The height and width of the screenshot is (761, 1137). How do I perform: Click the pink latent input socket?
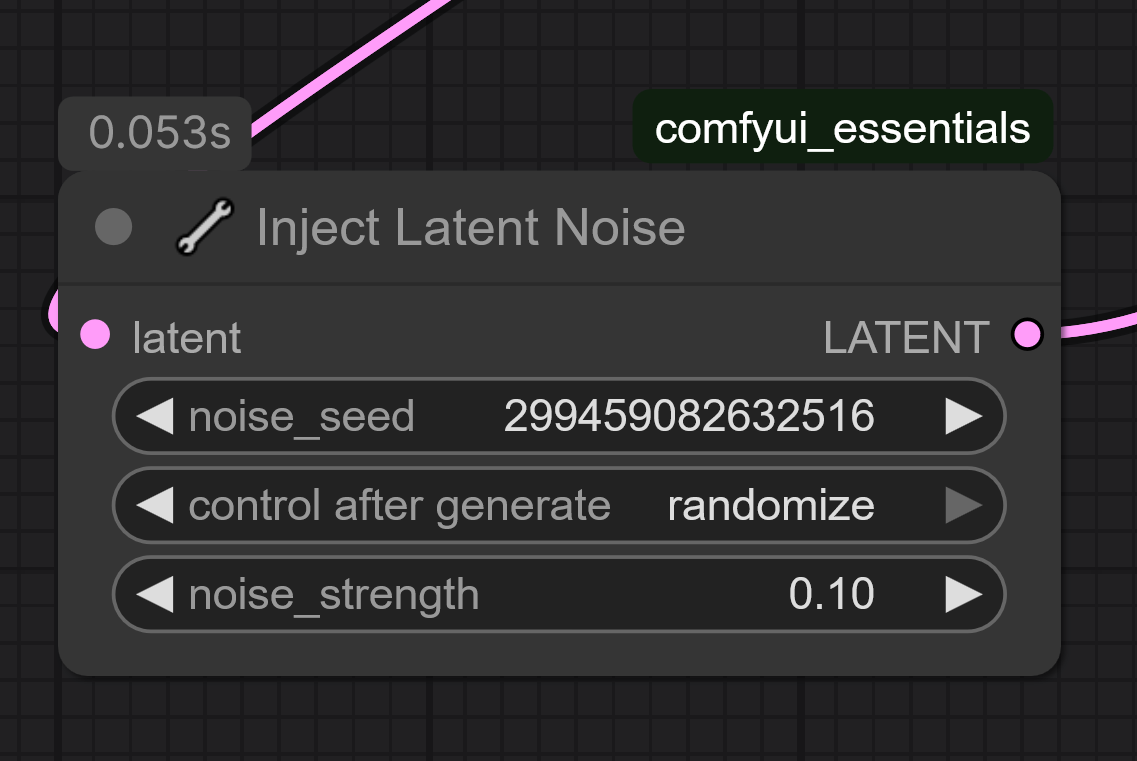(95, 334)
